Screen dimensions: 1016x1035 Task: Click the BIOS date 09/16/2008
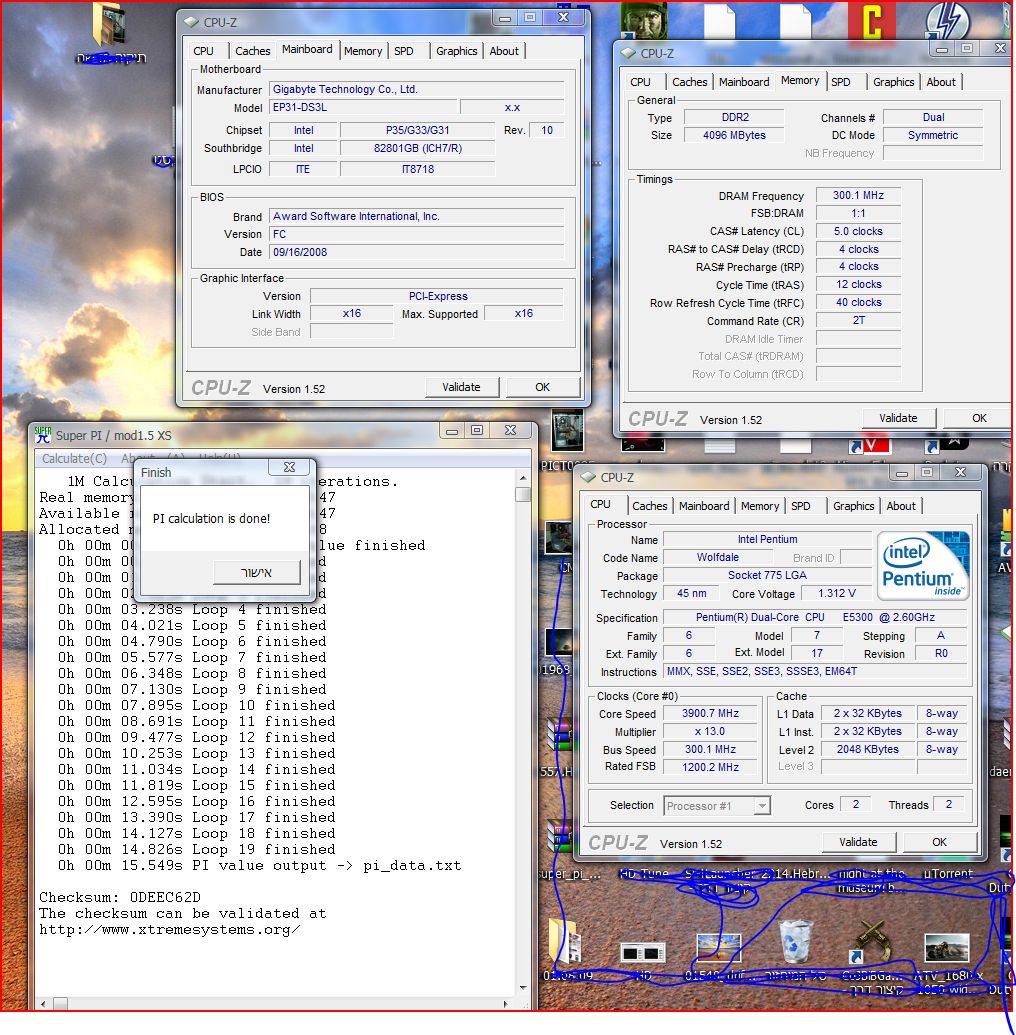[x=417, y=251]
